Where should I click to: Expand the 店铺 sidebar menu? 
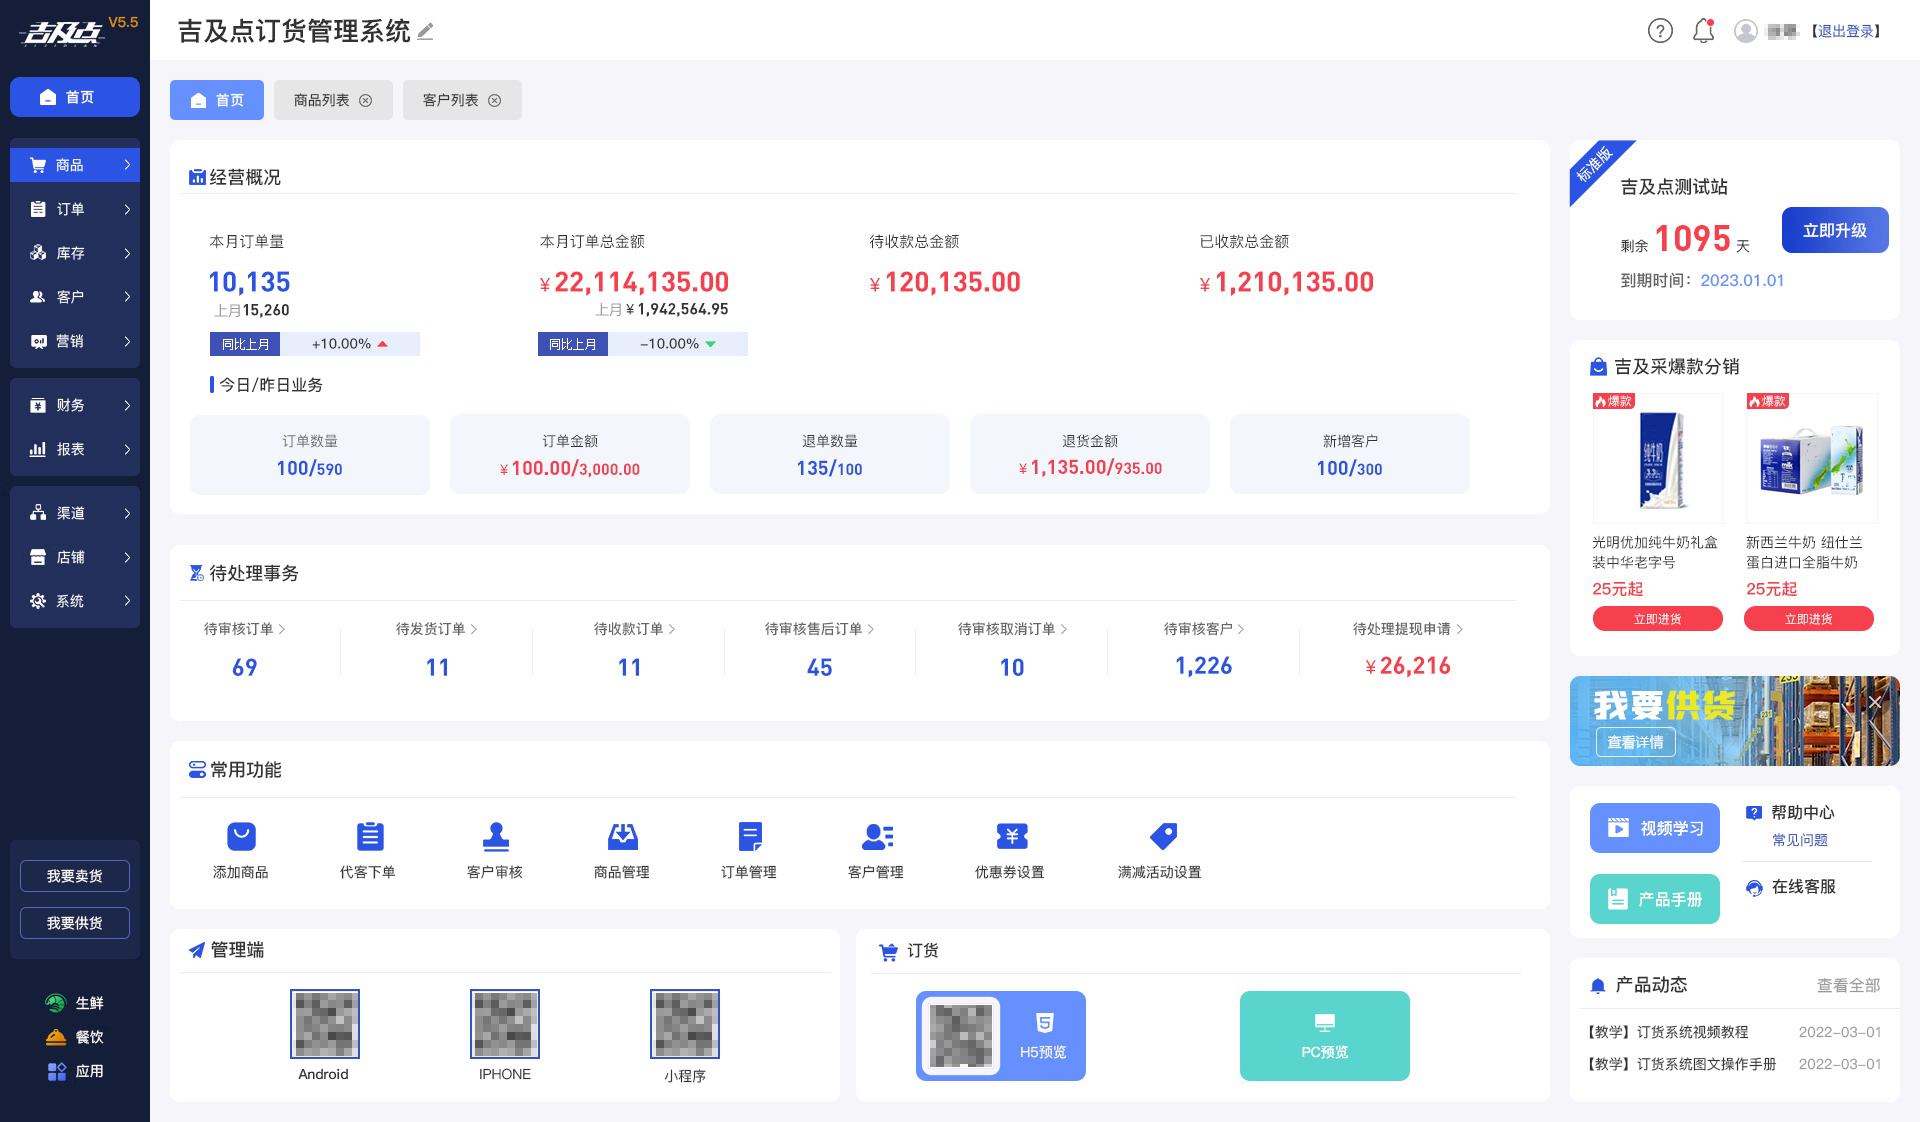click(75, 557)
